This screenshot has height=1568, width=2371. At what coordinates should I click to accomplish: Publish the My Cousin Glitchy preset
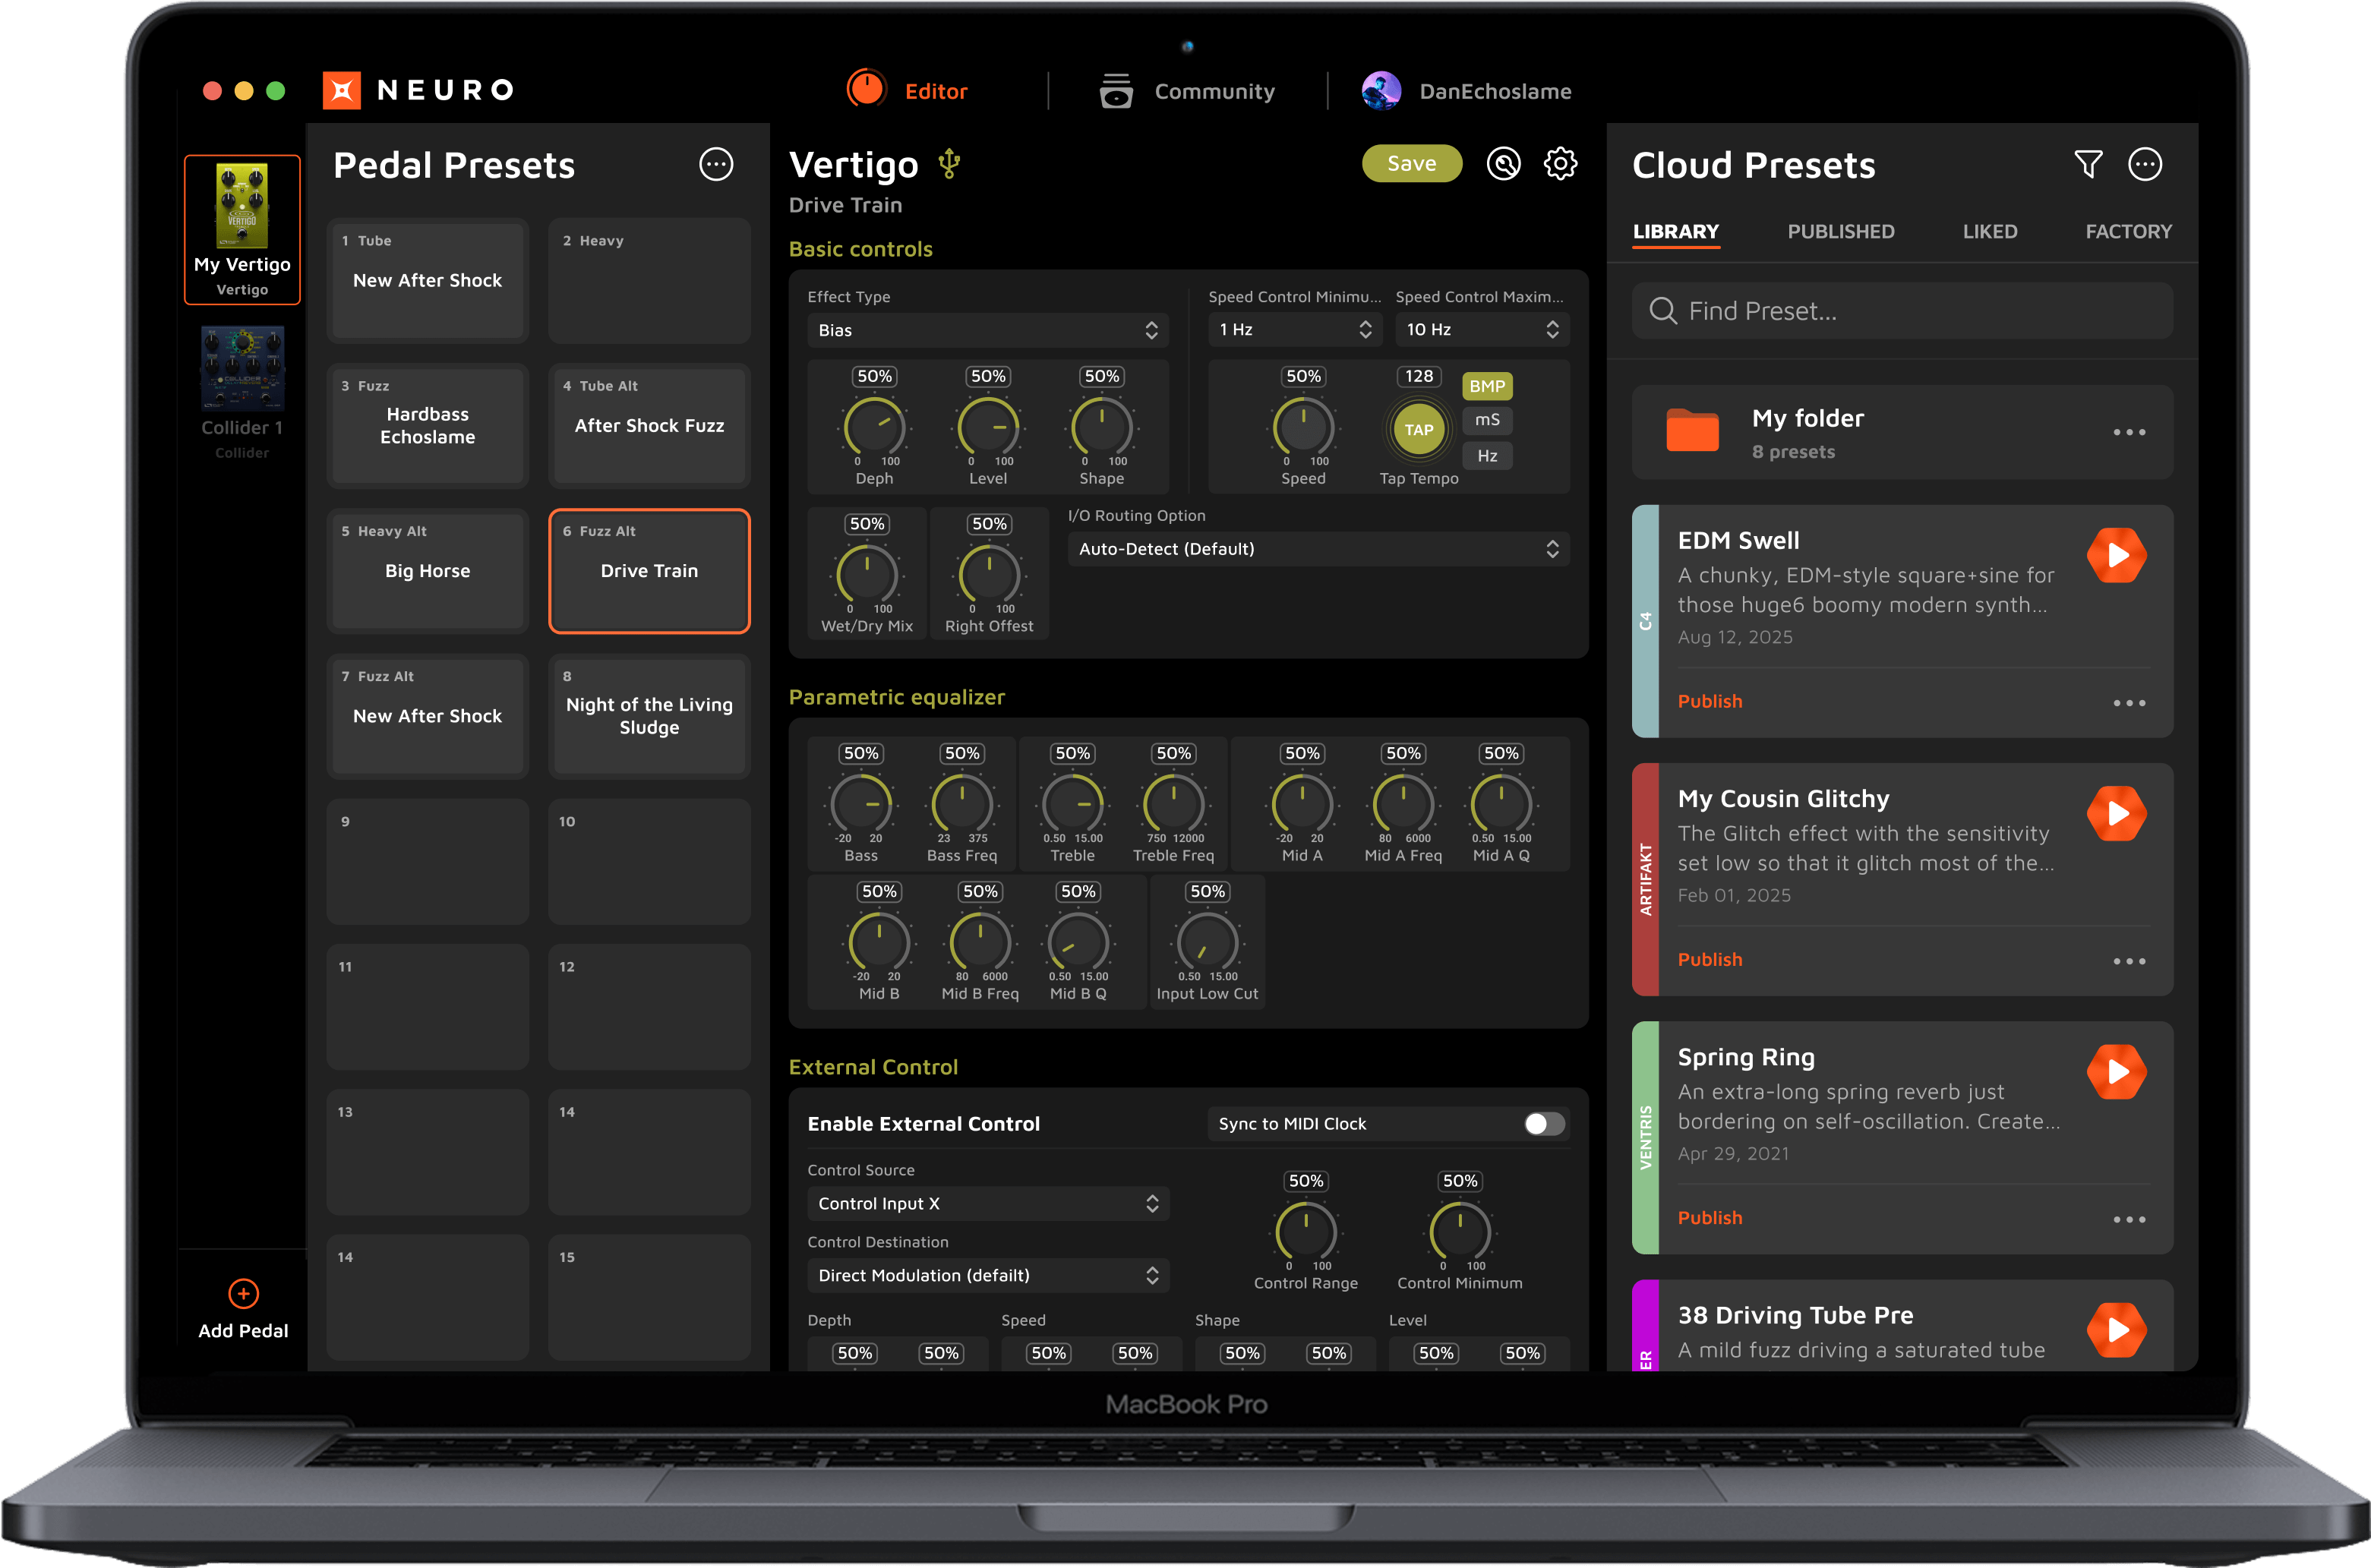click(x=1709, y=960)
